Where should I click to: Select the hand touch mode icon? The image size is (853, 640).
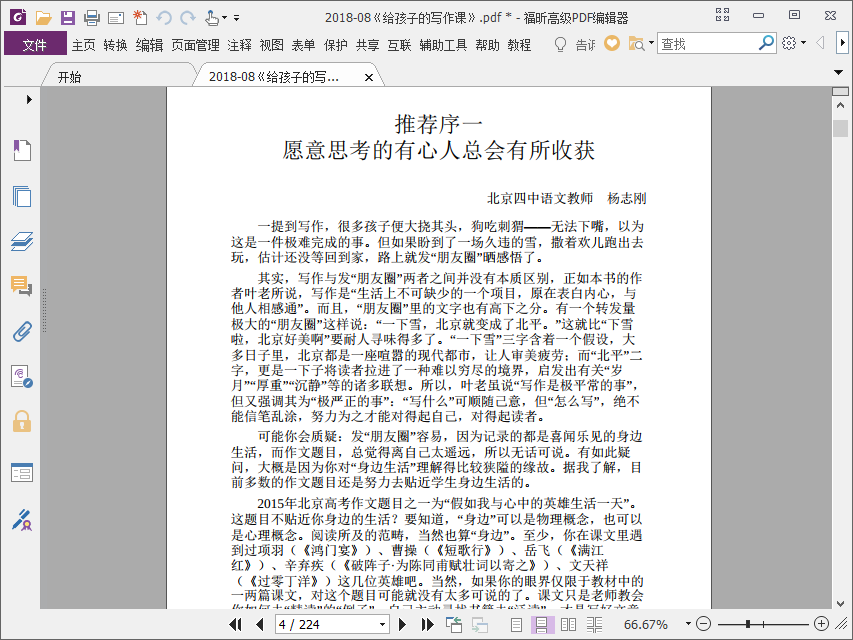(x=212, y=18)
